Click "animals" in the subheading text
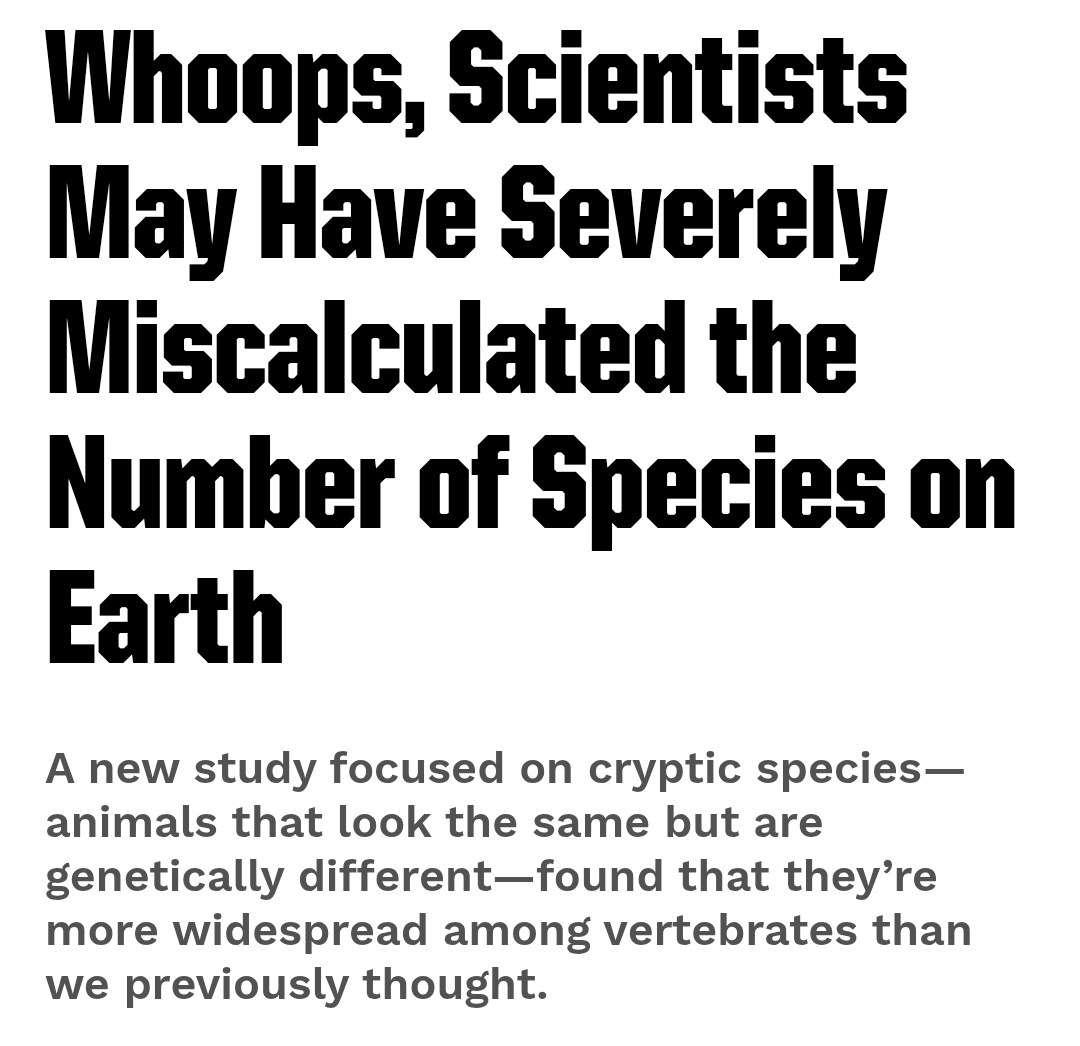This screenshot has height=1046, width=1080. [x=132, y=823]
